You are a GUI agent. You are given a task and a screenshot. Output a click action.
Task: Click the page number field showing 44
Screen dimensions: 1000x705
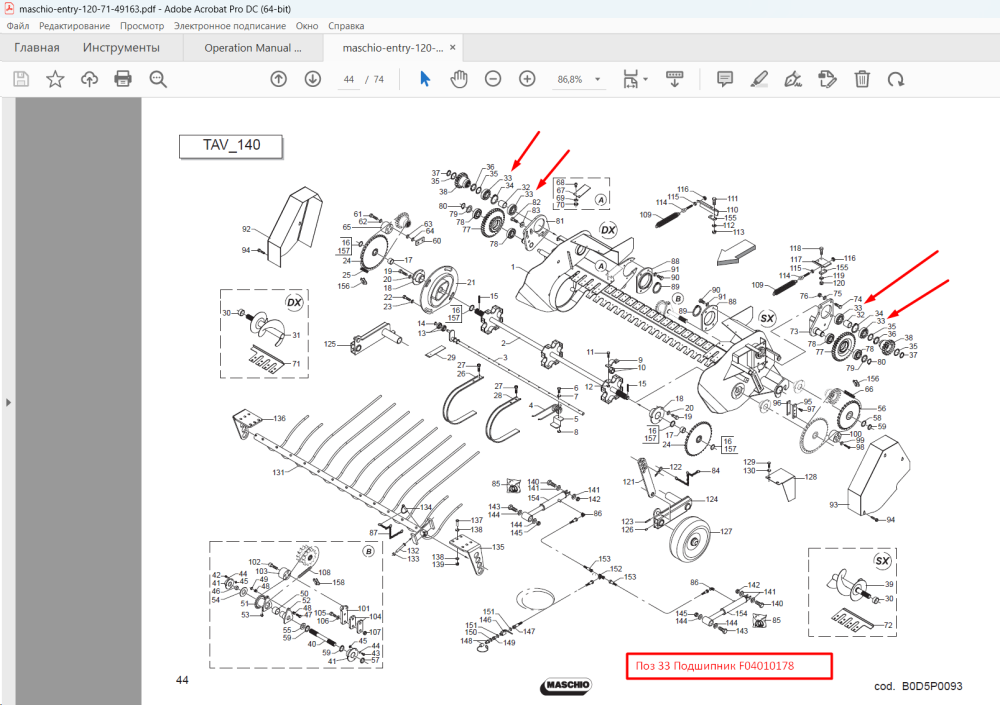tap(348, 79)
